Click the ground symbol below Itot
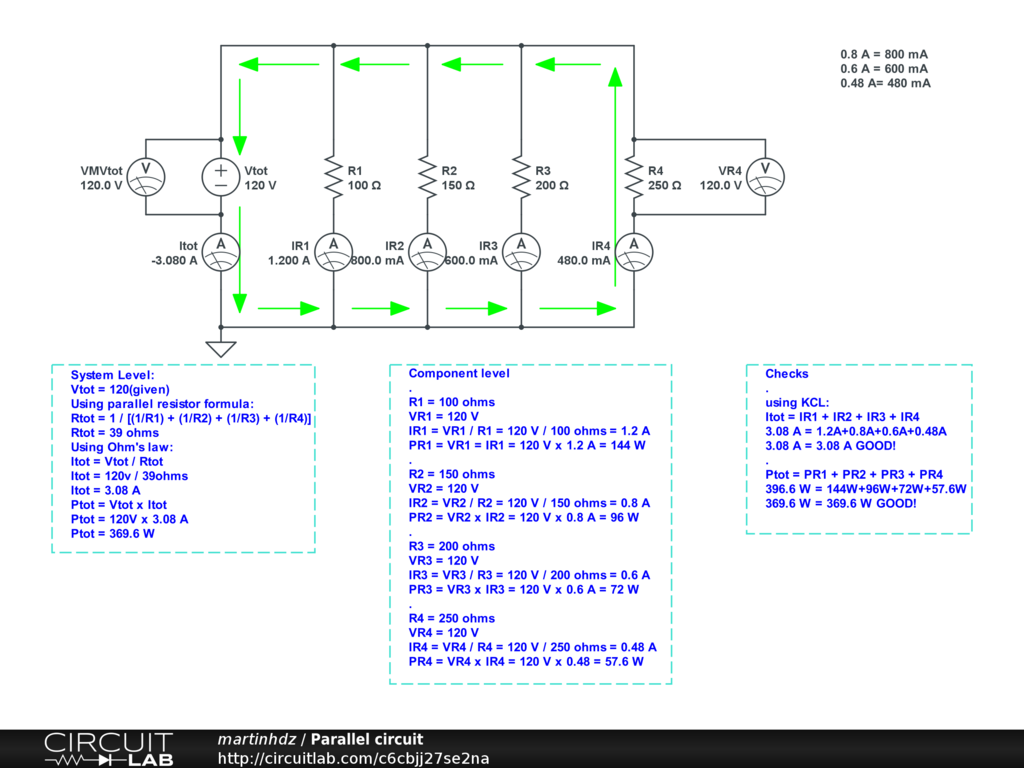 (x=221, y=347)
